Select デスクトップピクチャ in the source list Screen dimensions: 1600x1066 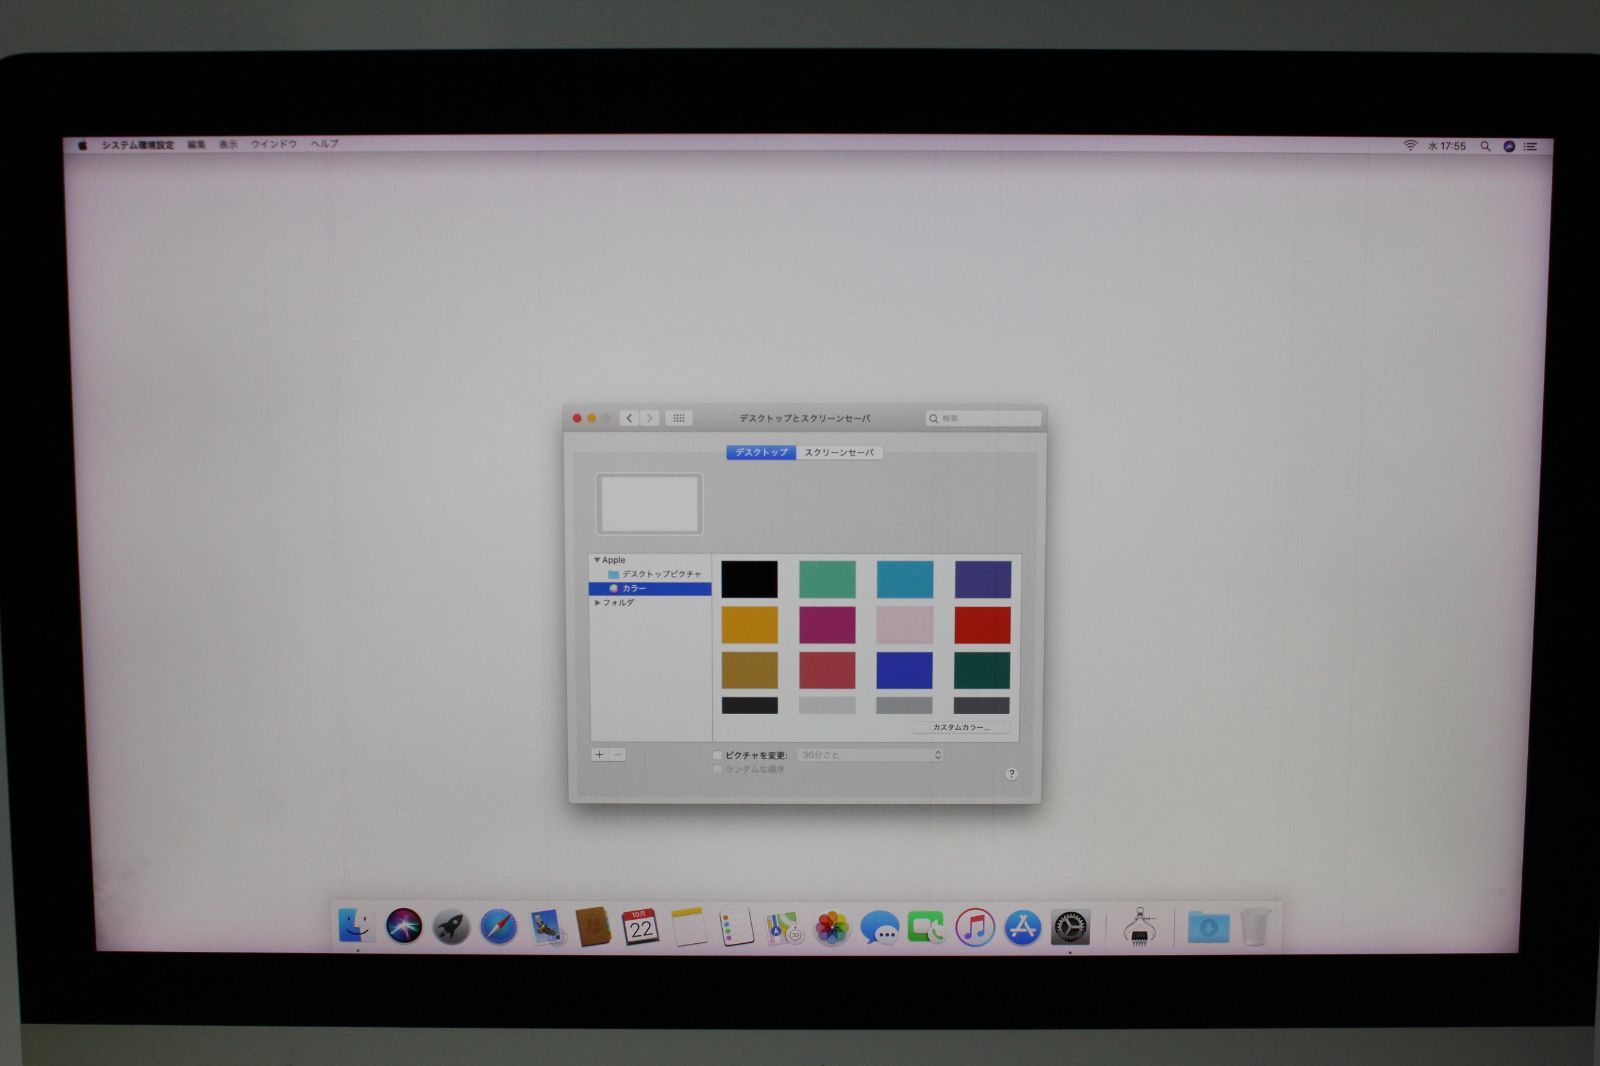click(660, 574)
